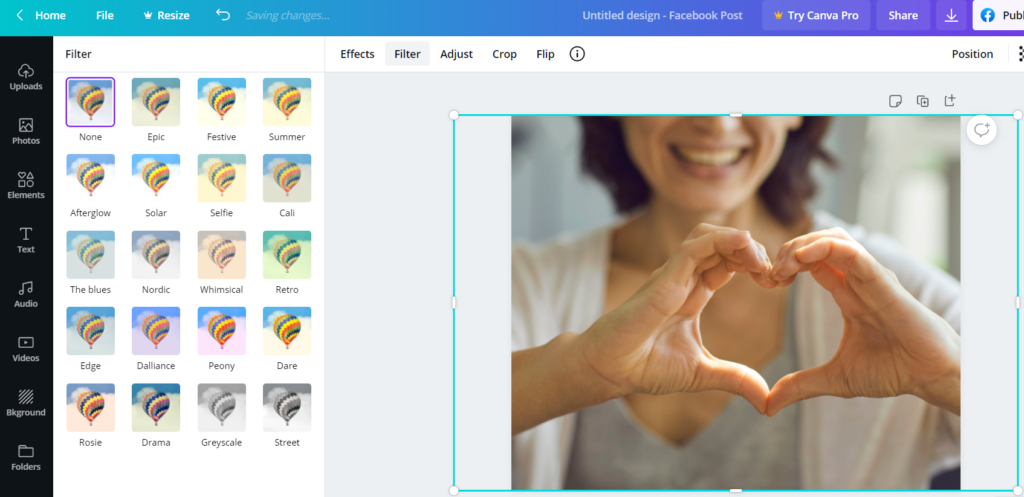Select the None filter thumbnail

pos(90,102)
